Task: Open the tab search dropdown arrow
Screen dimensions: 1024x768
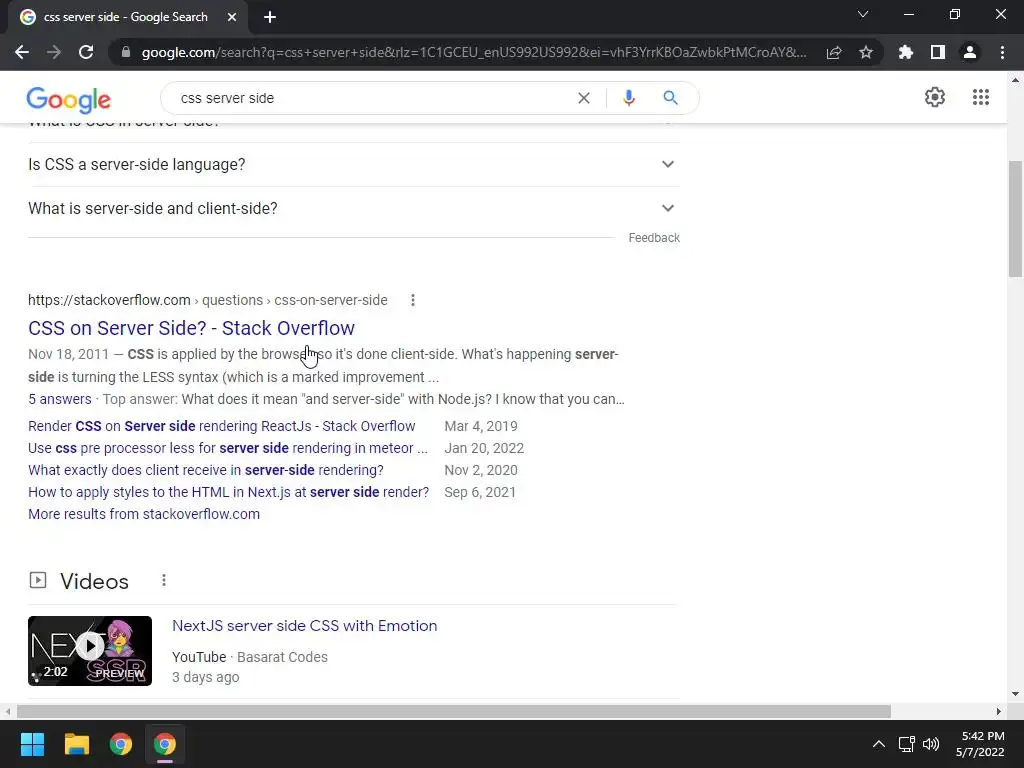Action: click(x=863, y=14)
